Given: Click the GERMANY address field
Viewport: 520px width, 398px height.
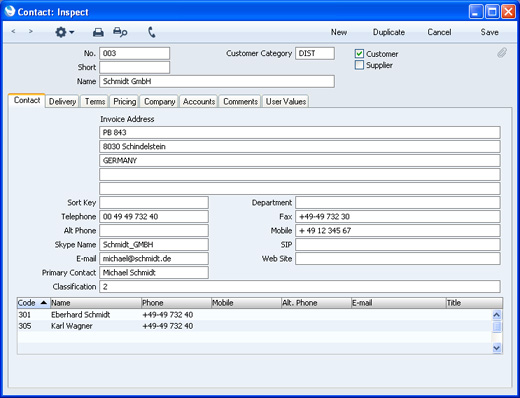Looking at the screenshot, I should 300,160.
